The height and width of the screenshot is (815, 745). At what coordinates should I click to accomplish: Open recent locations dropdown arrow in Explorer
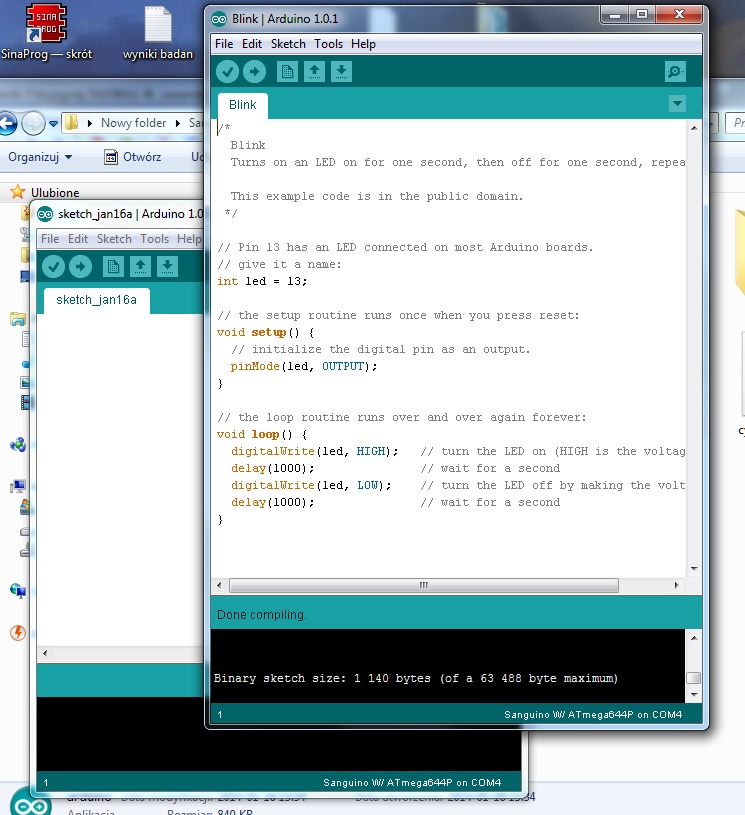(x=53, y=124)
